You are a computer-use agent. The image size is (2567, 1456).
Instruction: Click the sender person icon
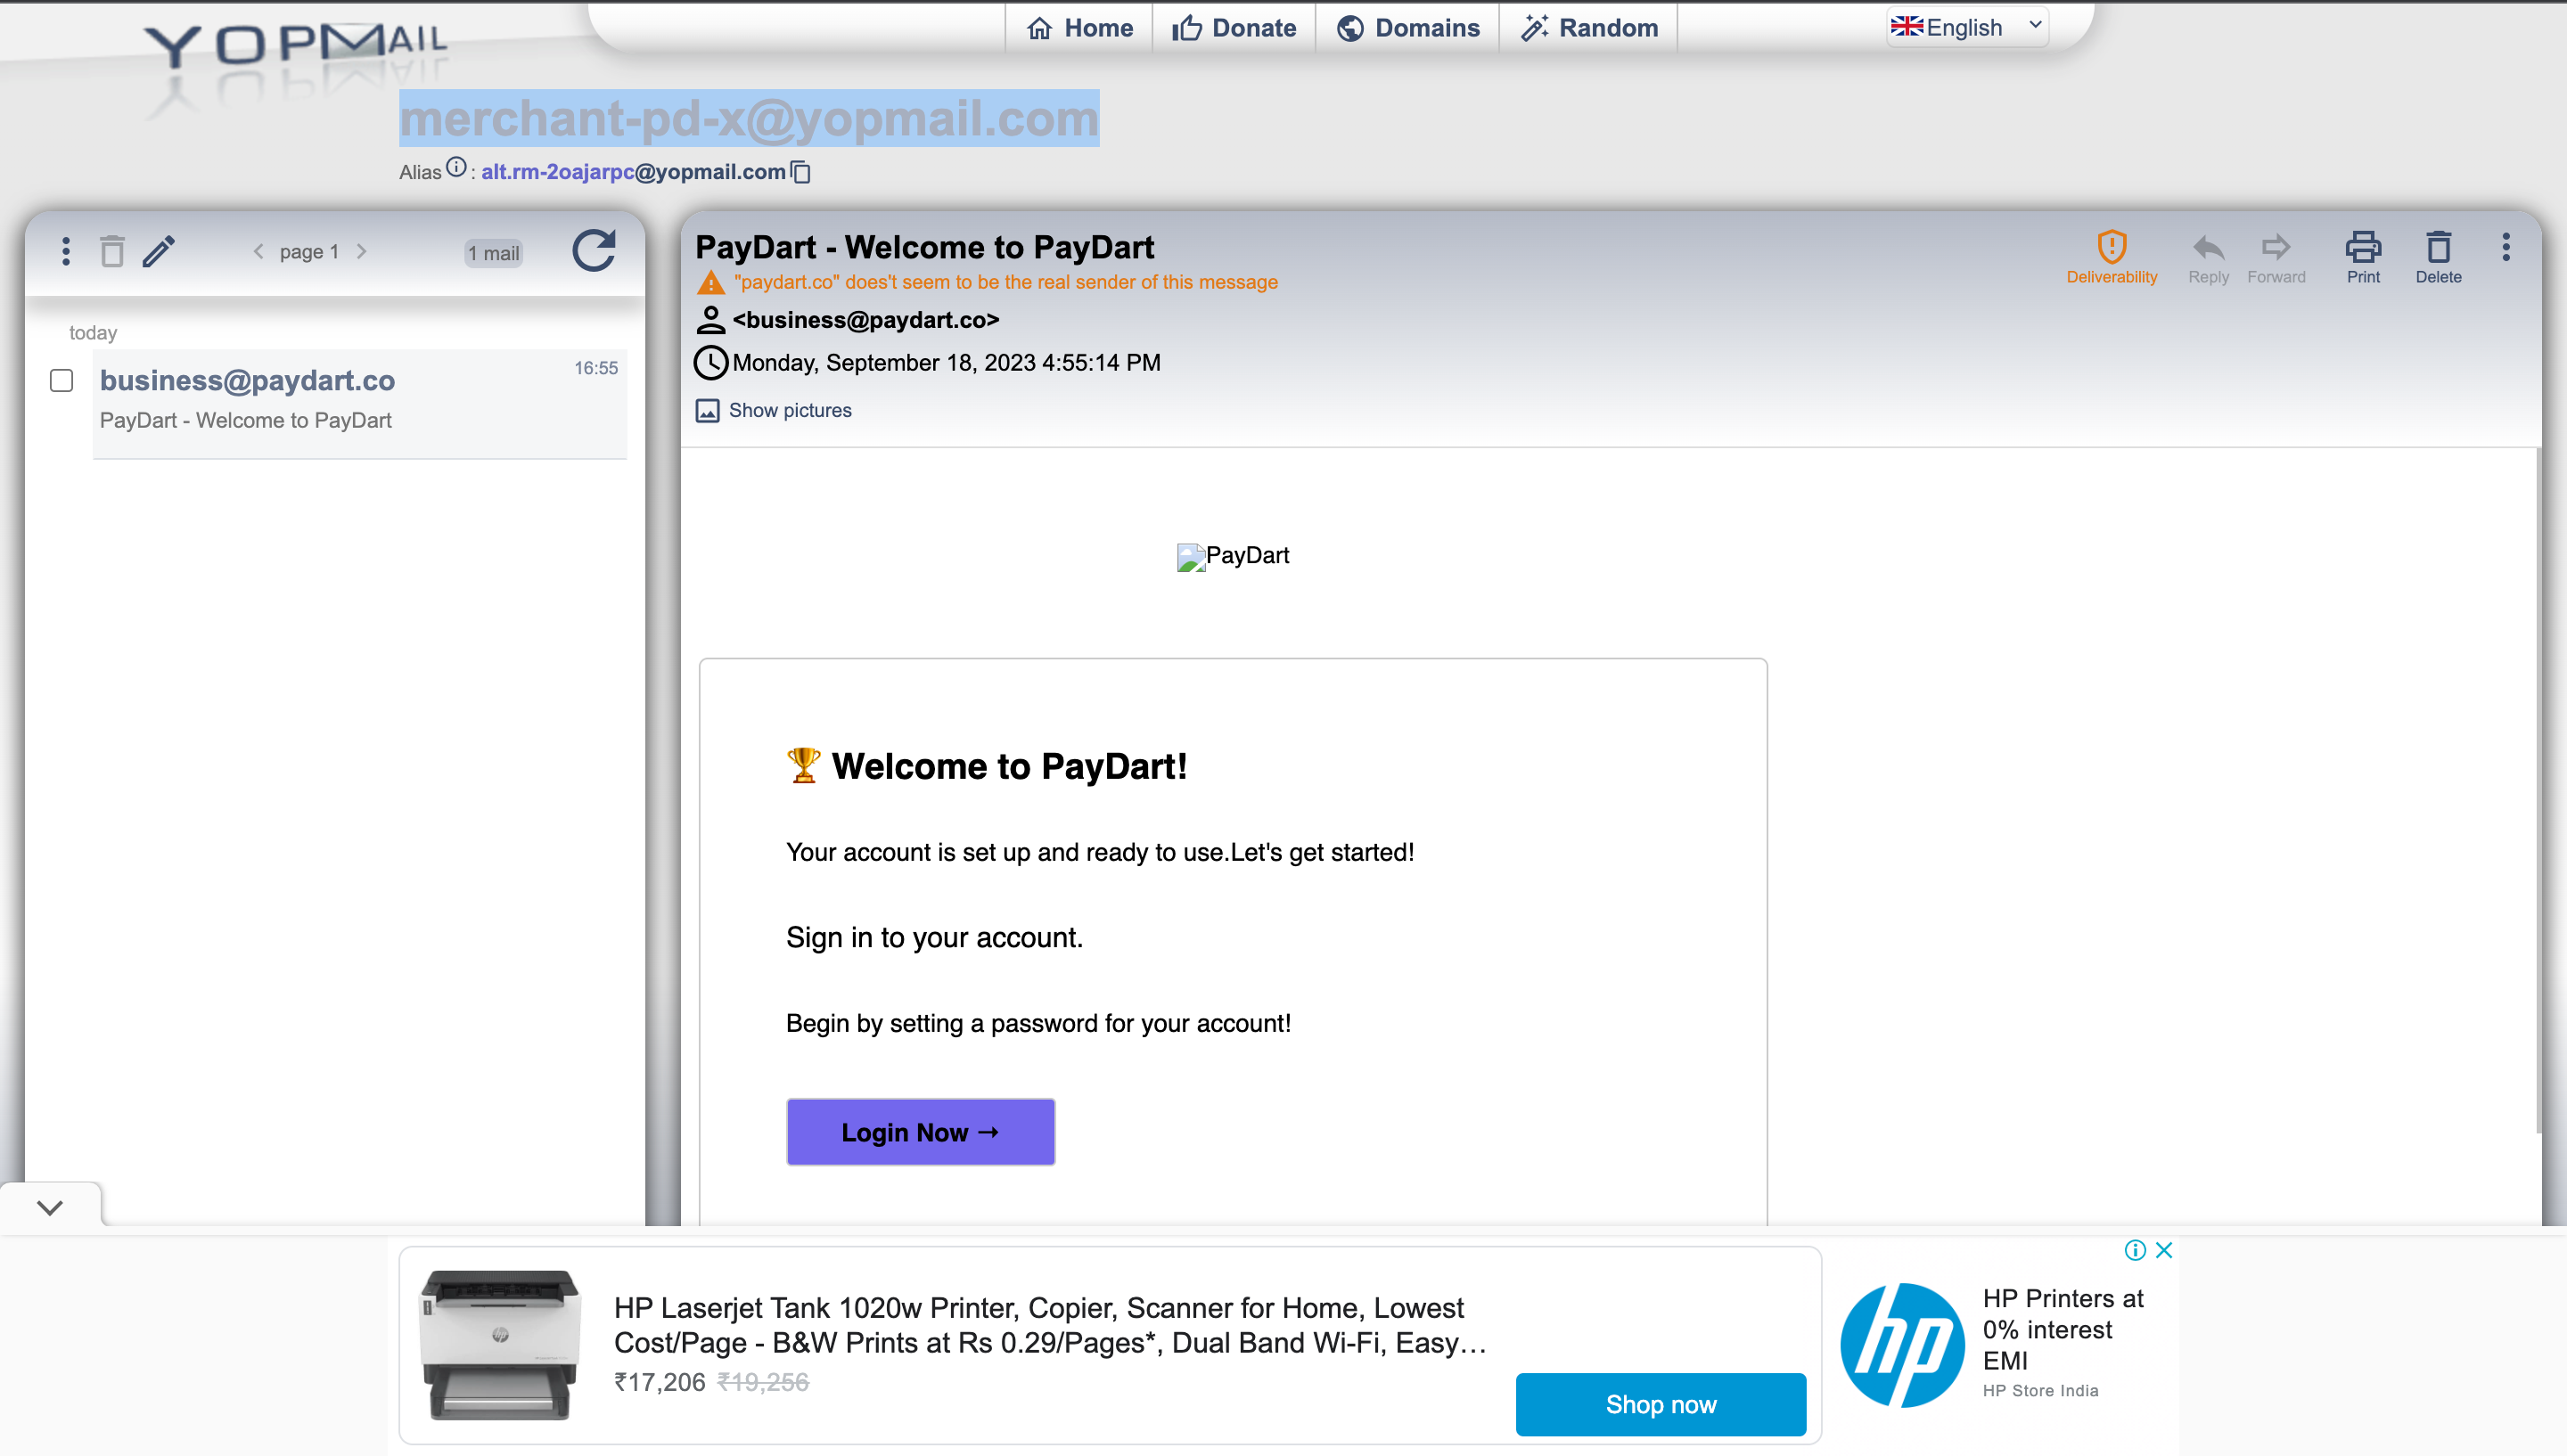(710, 320)
